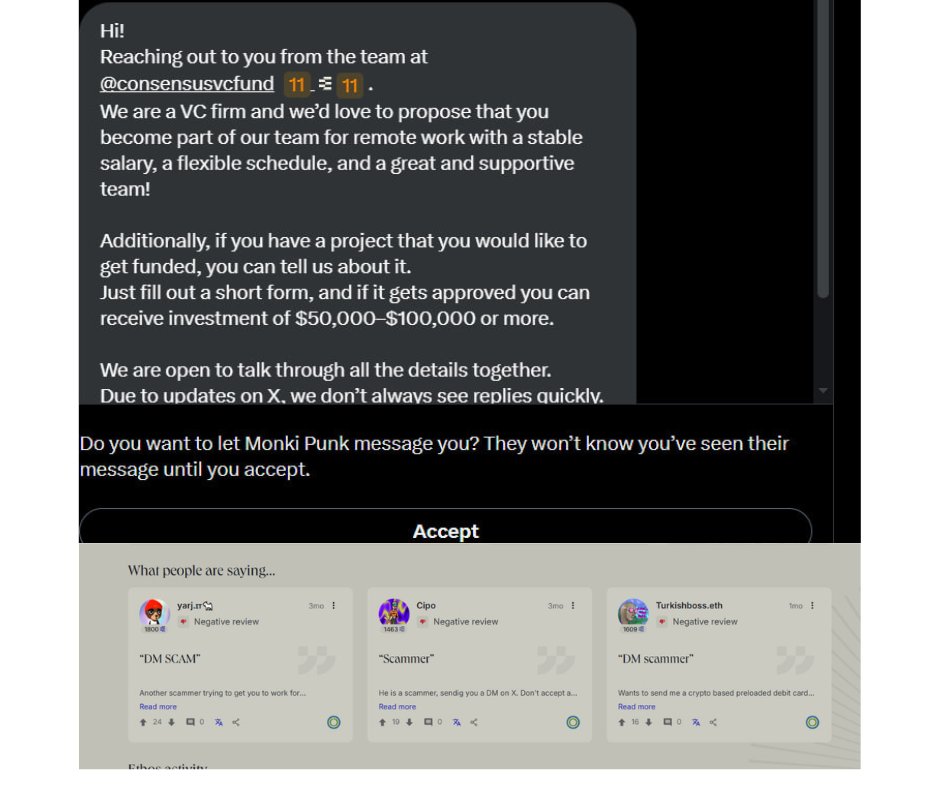Viewport: 940px width, 788px height.
Task: Open the @consensusvcfund mention link
Action: coord(187,83)
